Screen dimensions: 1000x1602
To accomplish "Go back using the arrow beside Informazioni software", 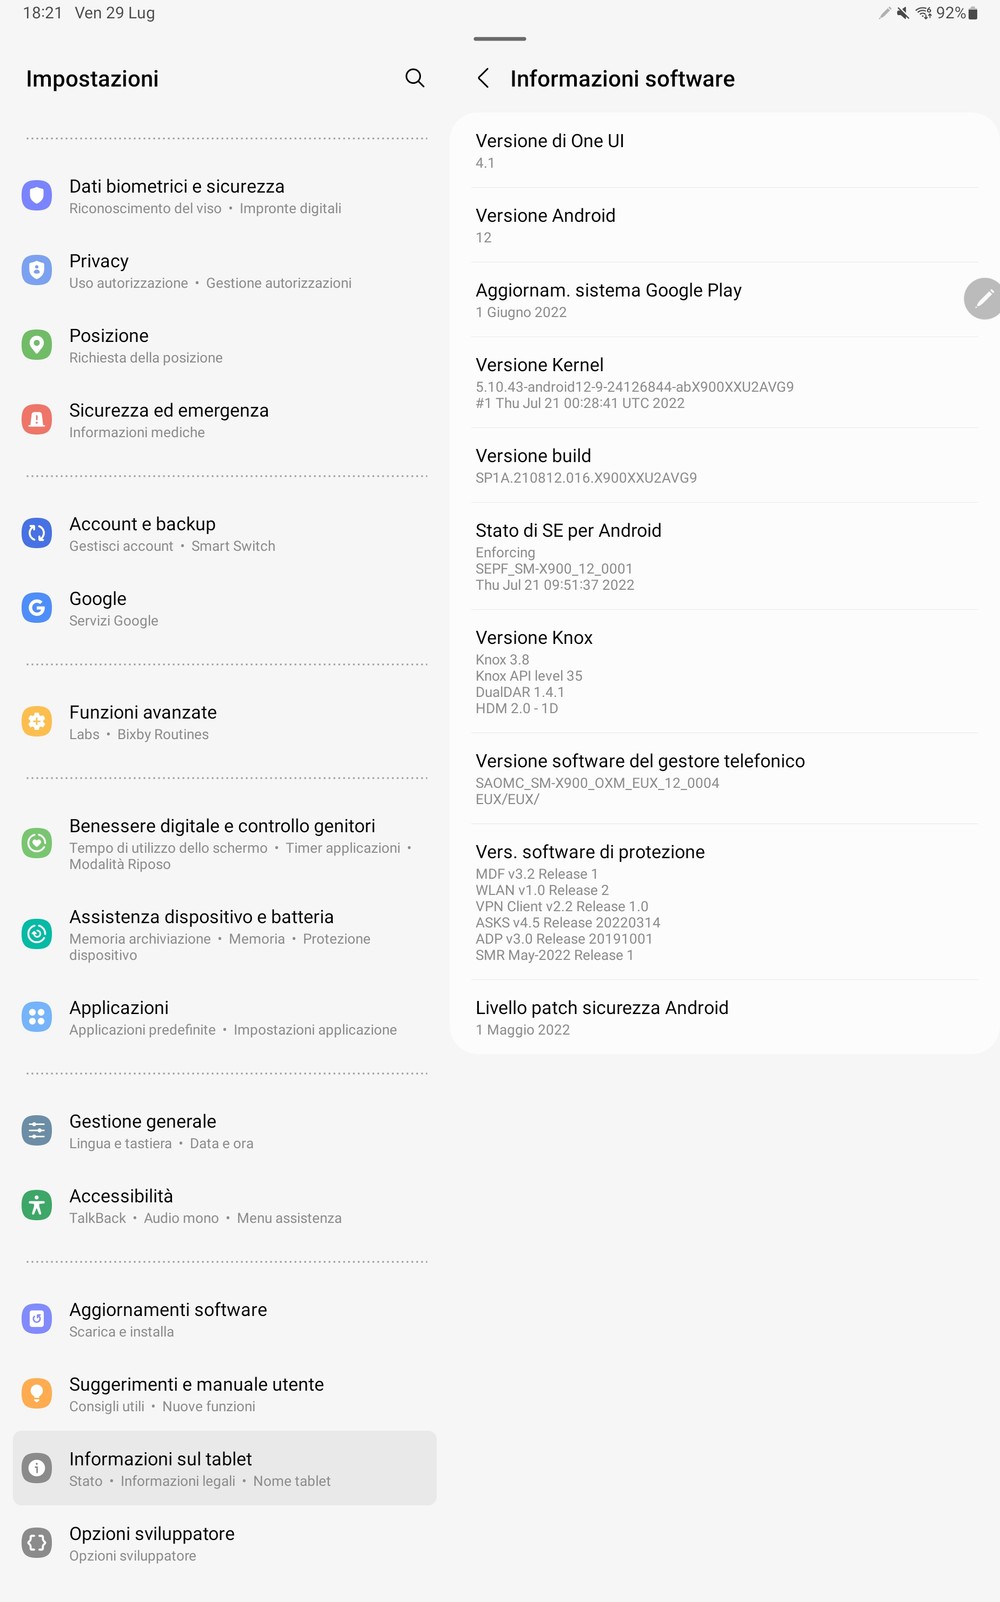I will tap(483, 78).
